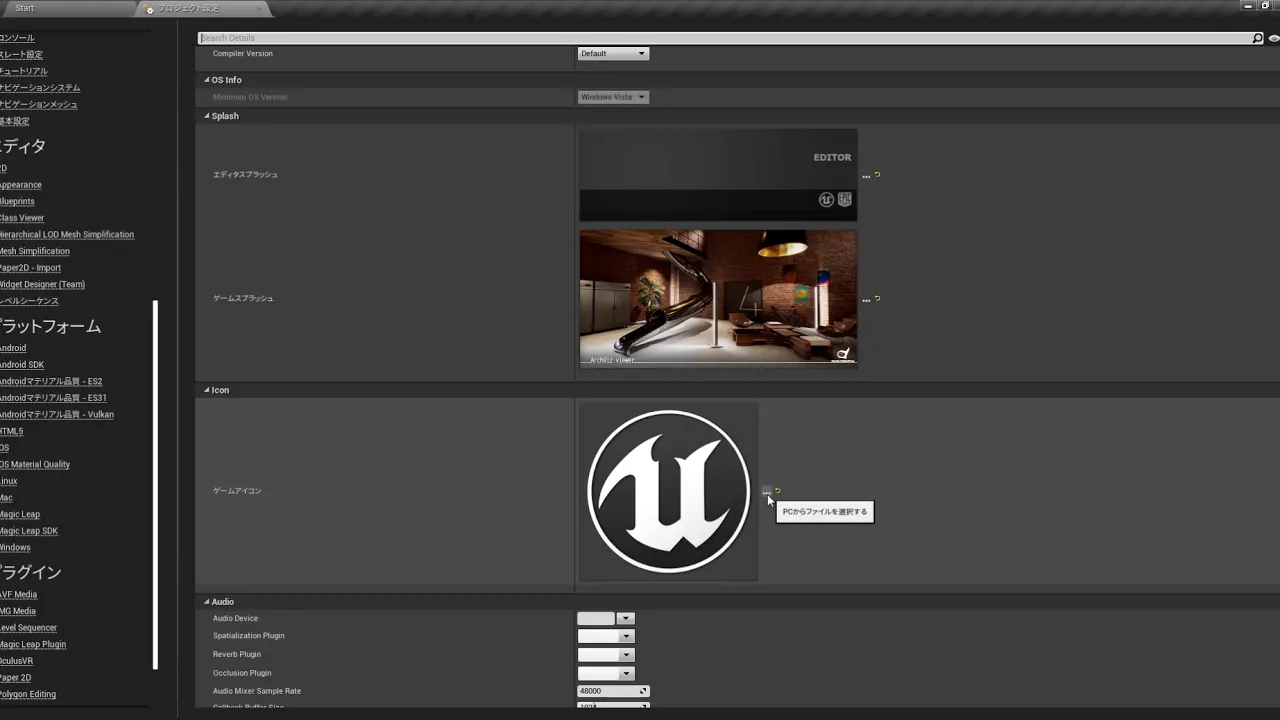Open Androidマテリアル品質 - ES2 settings

point(51,382)
